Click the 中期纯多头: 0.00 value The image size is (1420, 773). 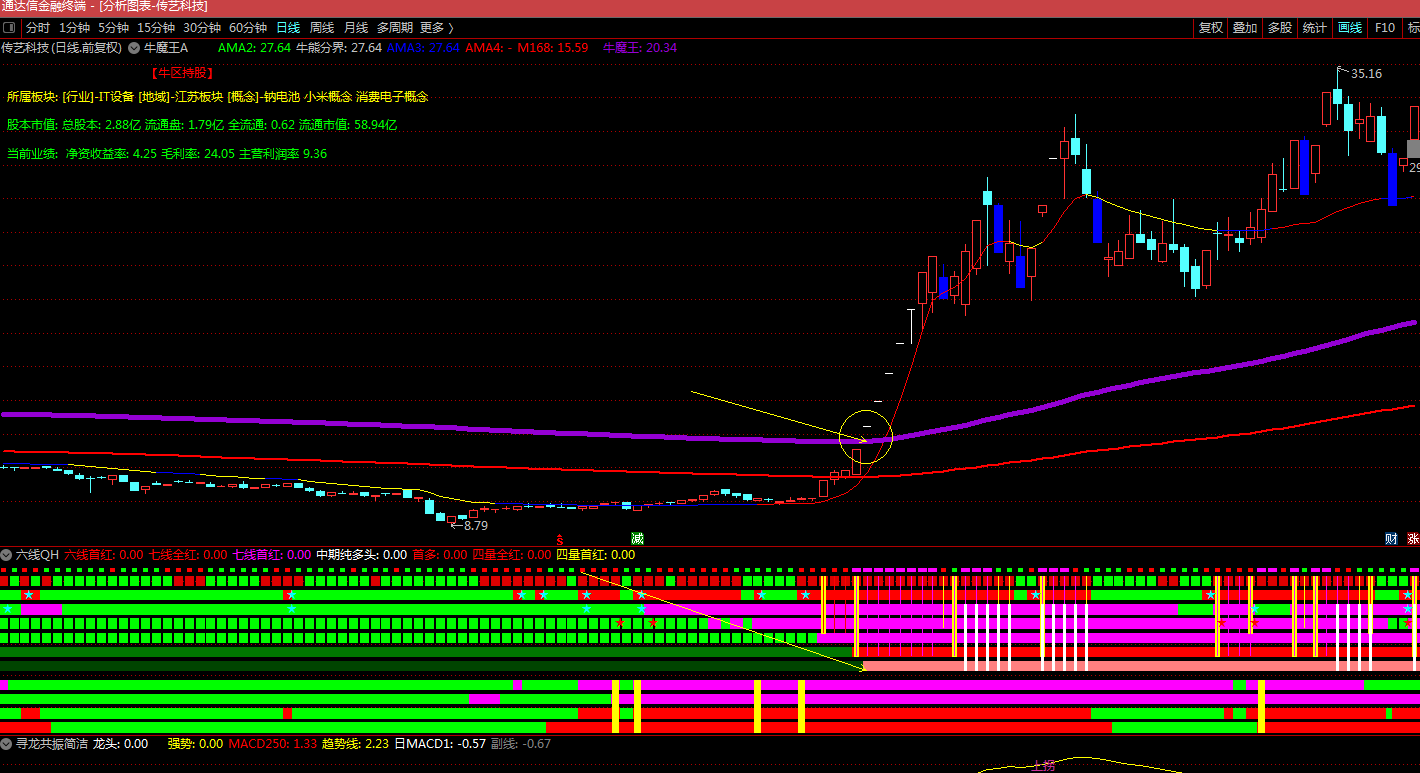(x=362, y=554)
